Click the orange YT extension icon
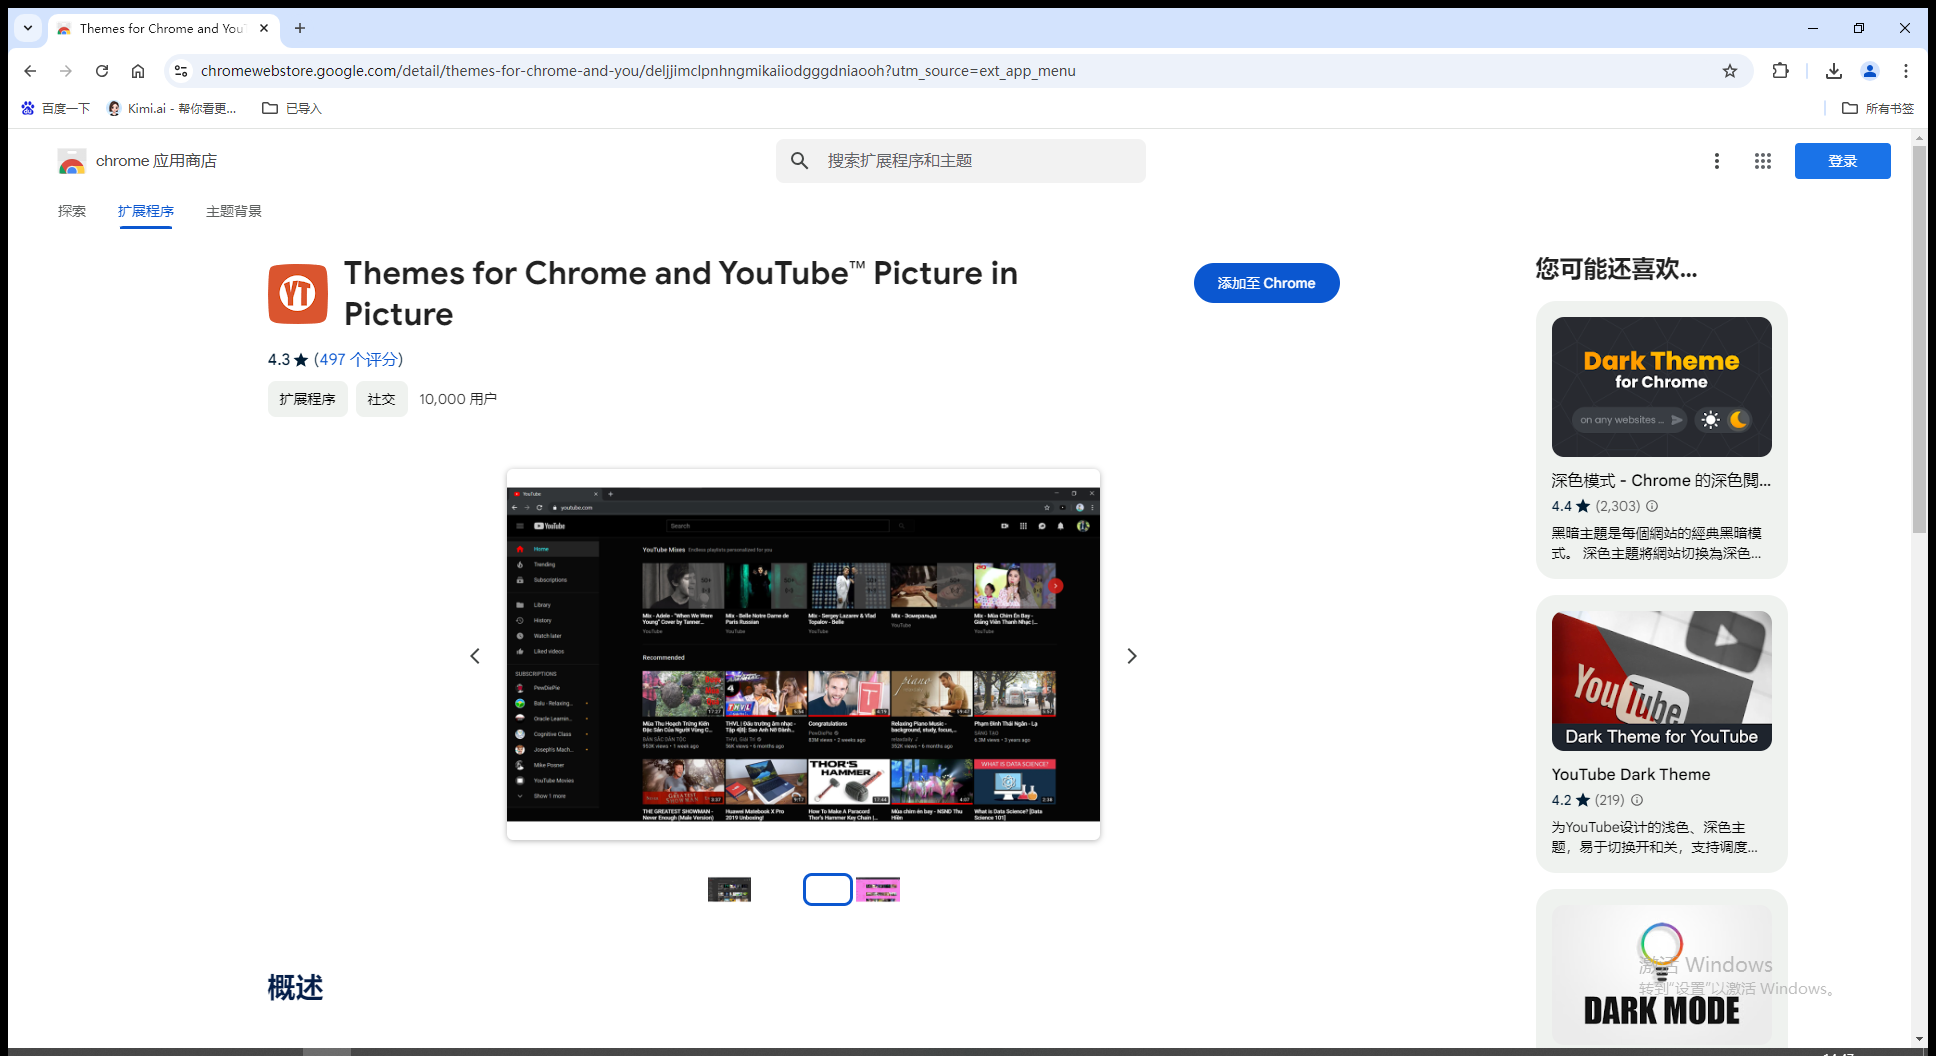Image resolution: width=1936 pixels, height=1056 pixels. [298, 294]
